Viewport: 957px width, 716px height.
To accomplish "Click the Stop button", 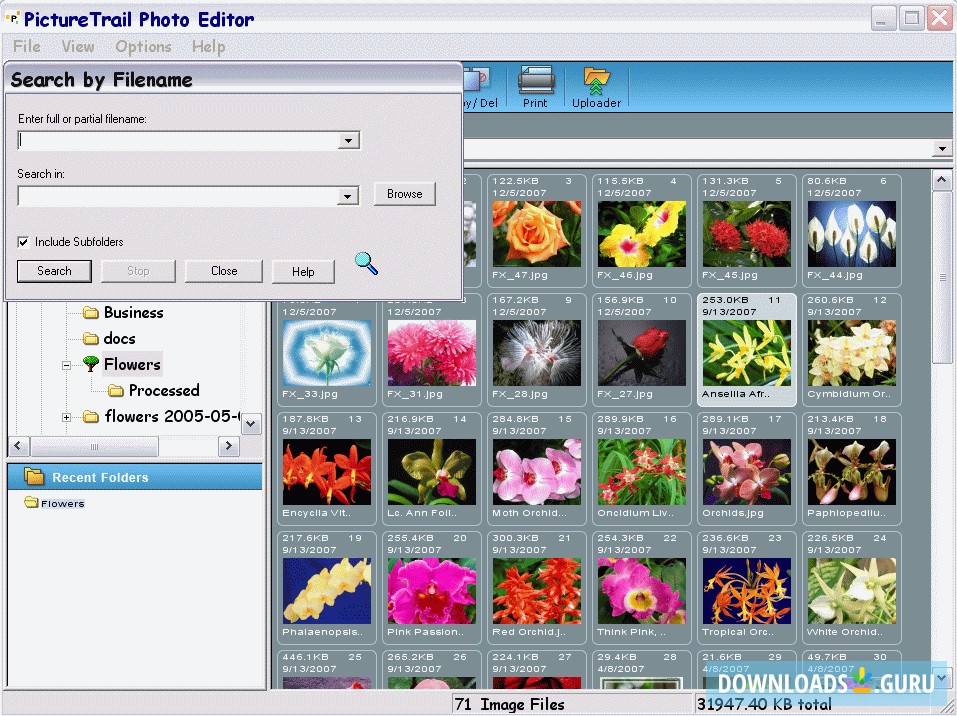I will (x=138, y=271).
